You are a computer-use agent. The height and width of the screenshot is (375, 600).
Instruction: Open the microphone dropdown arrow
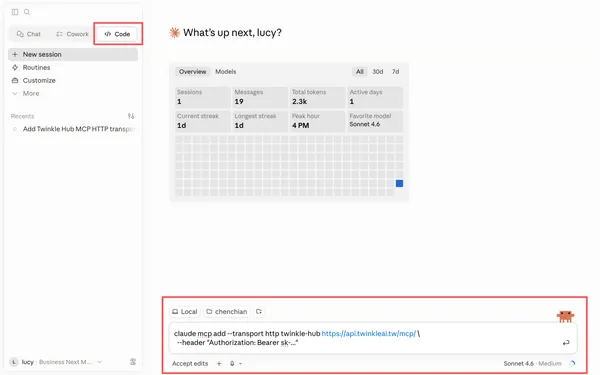(240, 364)
